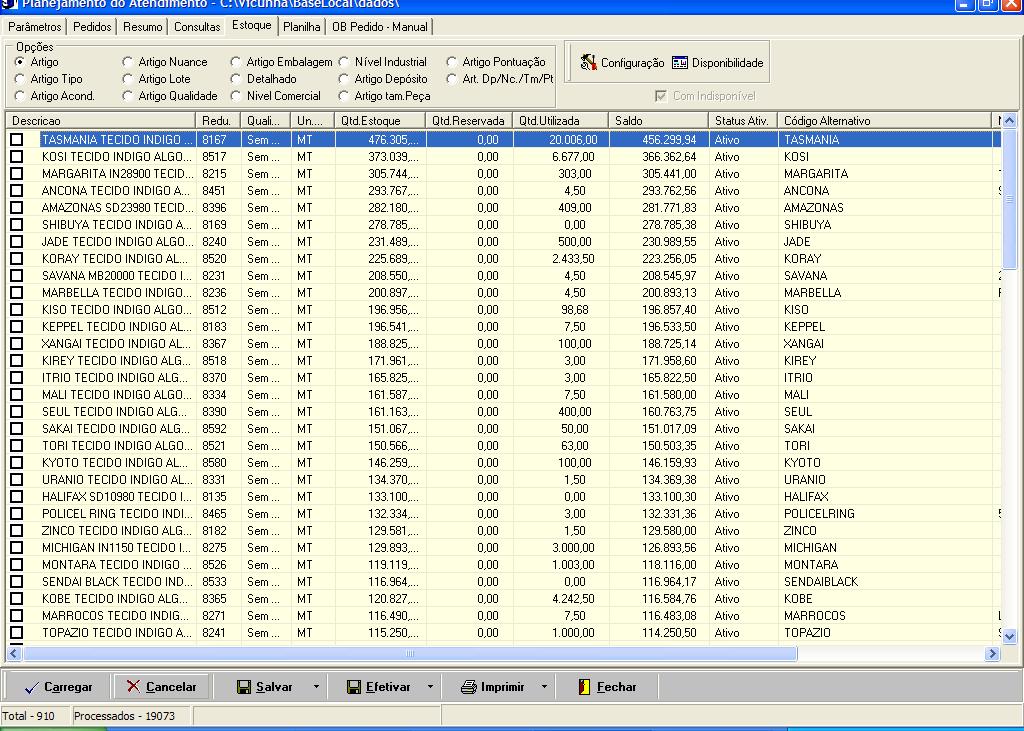Click the Imprimir printer icon
The height and width of the screenshot is (731, 1024).
pos(468,687)
